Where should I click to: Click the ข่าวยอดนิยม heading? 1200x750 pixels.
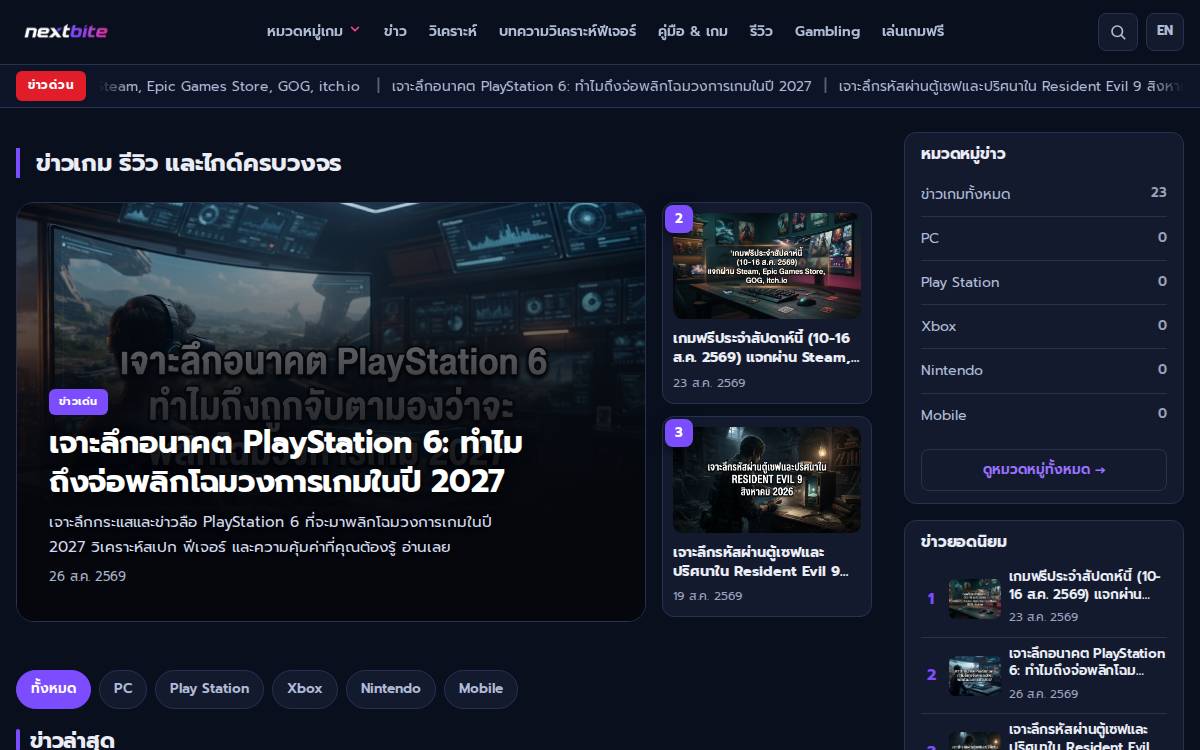[x=964, y=542]
